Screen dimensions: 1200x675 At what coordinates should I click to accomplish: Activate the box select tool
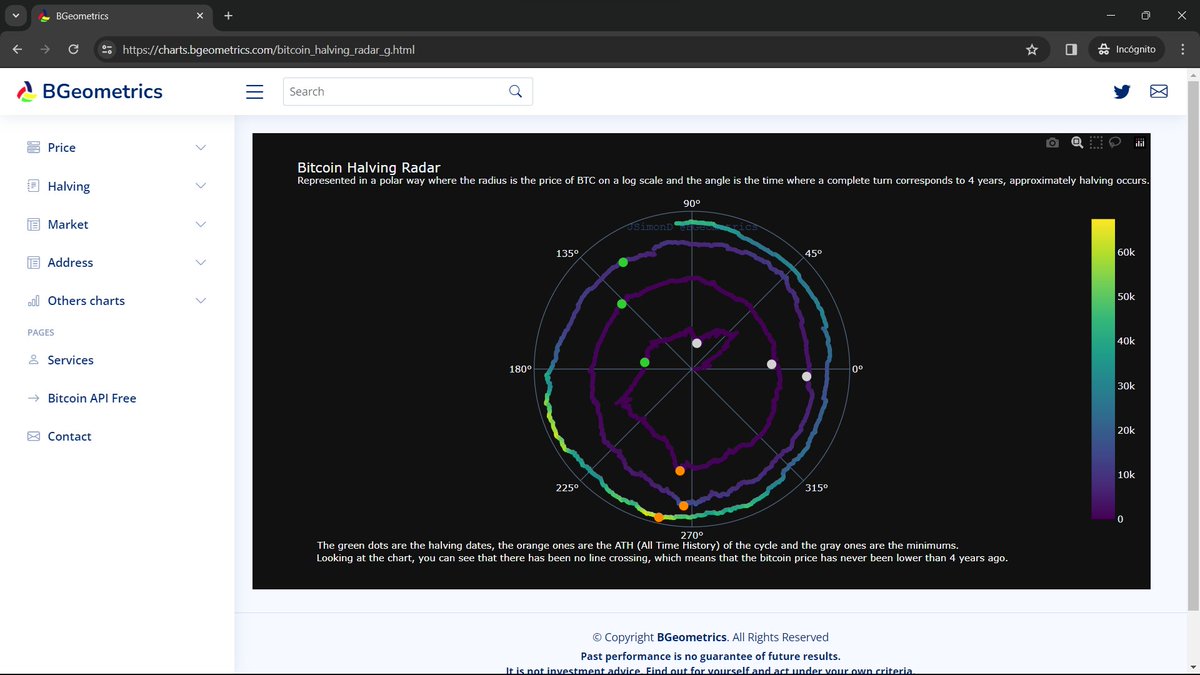(1096, 143)
